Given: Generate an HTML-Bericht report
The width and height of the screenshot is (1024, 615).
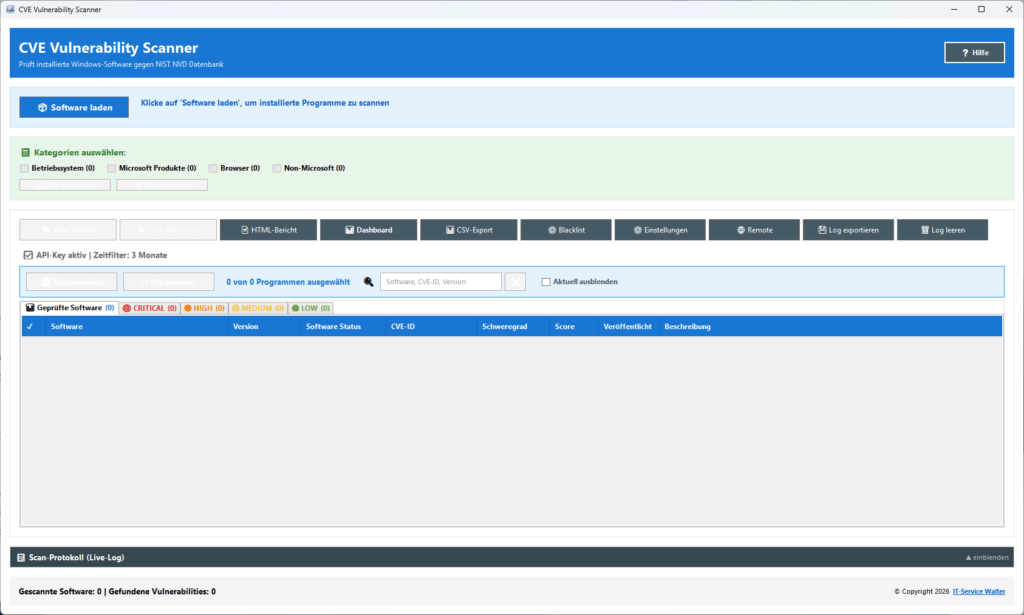Looking at the screenshot, I should [266, 229].
